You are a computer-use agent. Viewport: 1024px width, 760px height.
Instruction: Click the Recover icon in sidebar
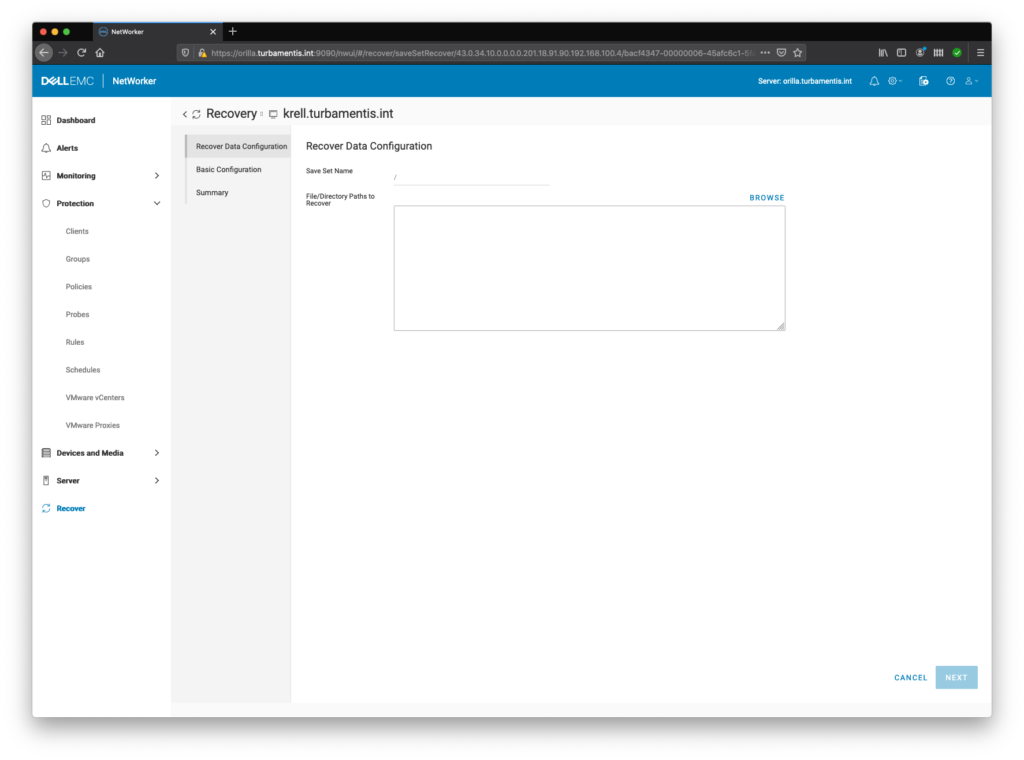point(46,508)
